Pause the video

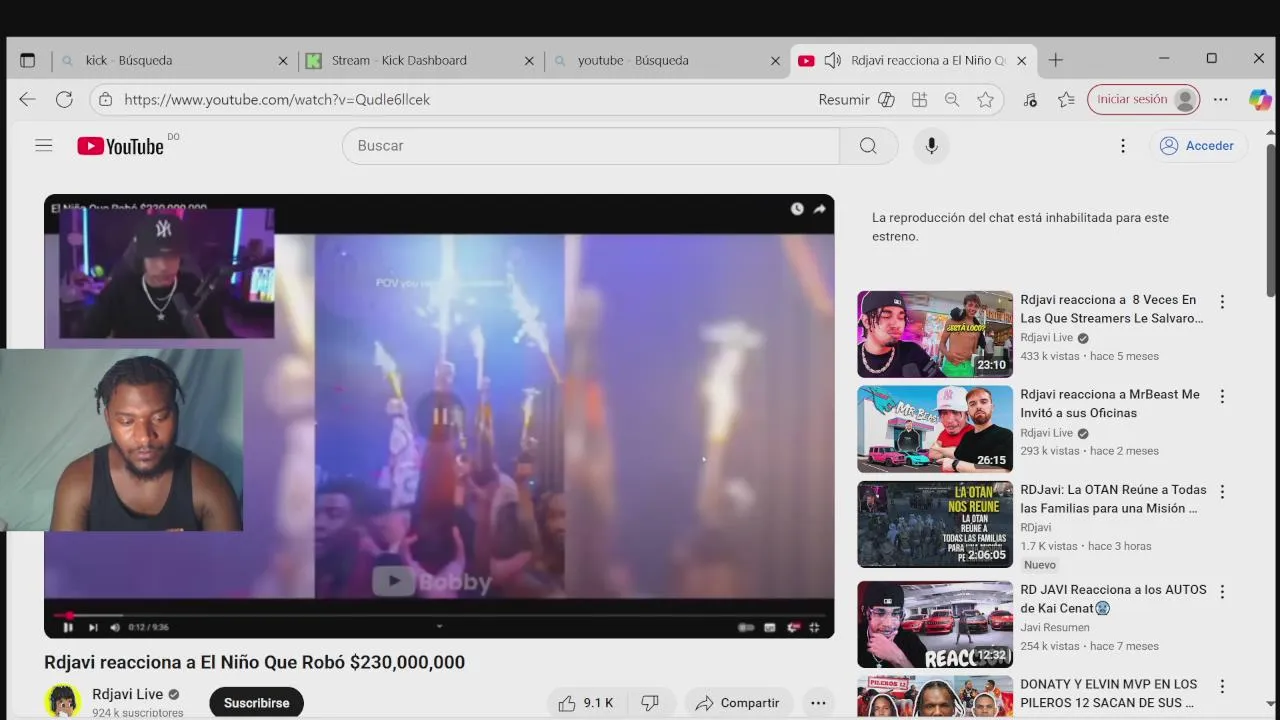pos(68,627)
